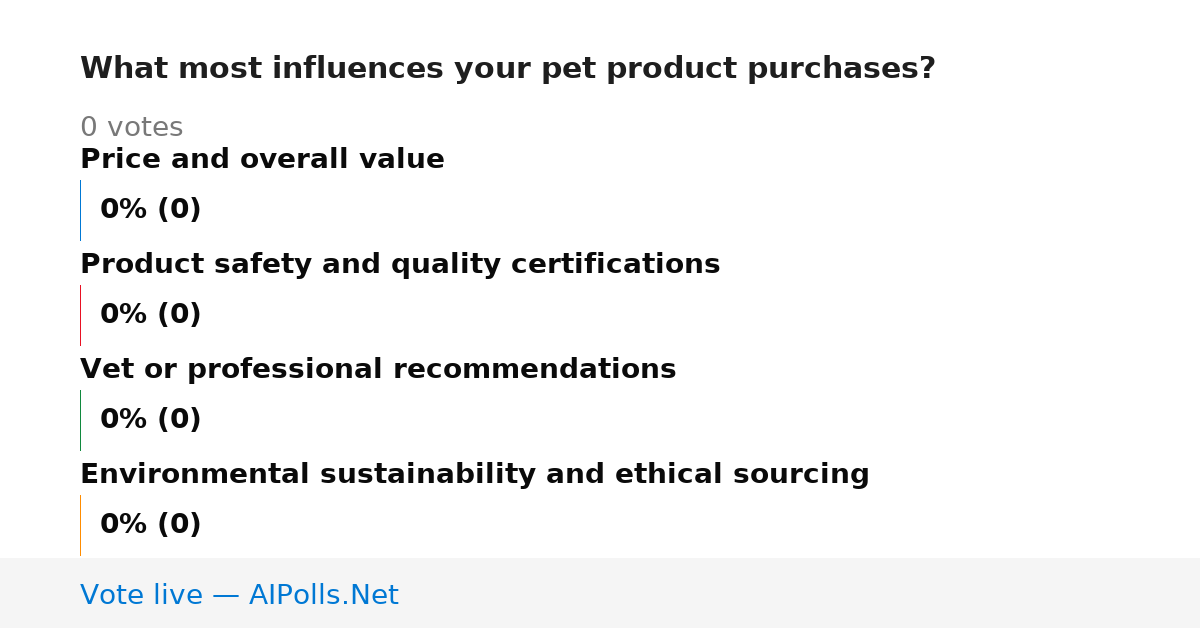Click the 0% percentage under Environmental sustainability
The image size is (1200, 628).
click(x=124, y=525)
